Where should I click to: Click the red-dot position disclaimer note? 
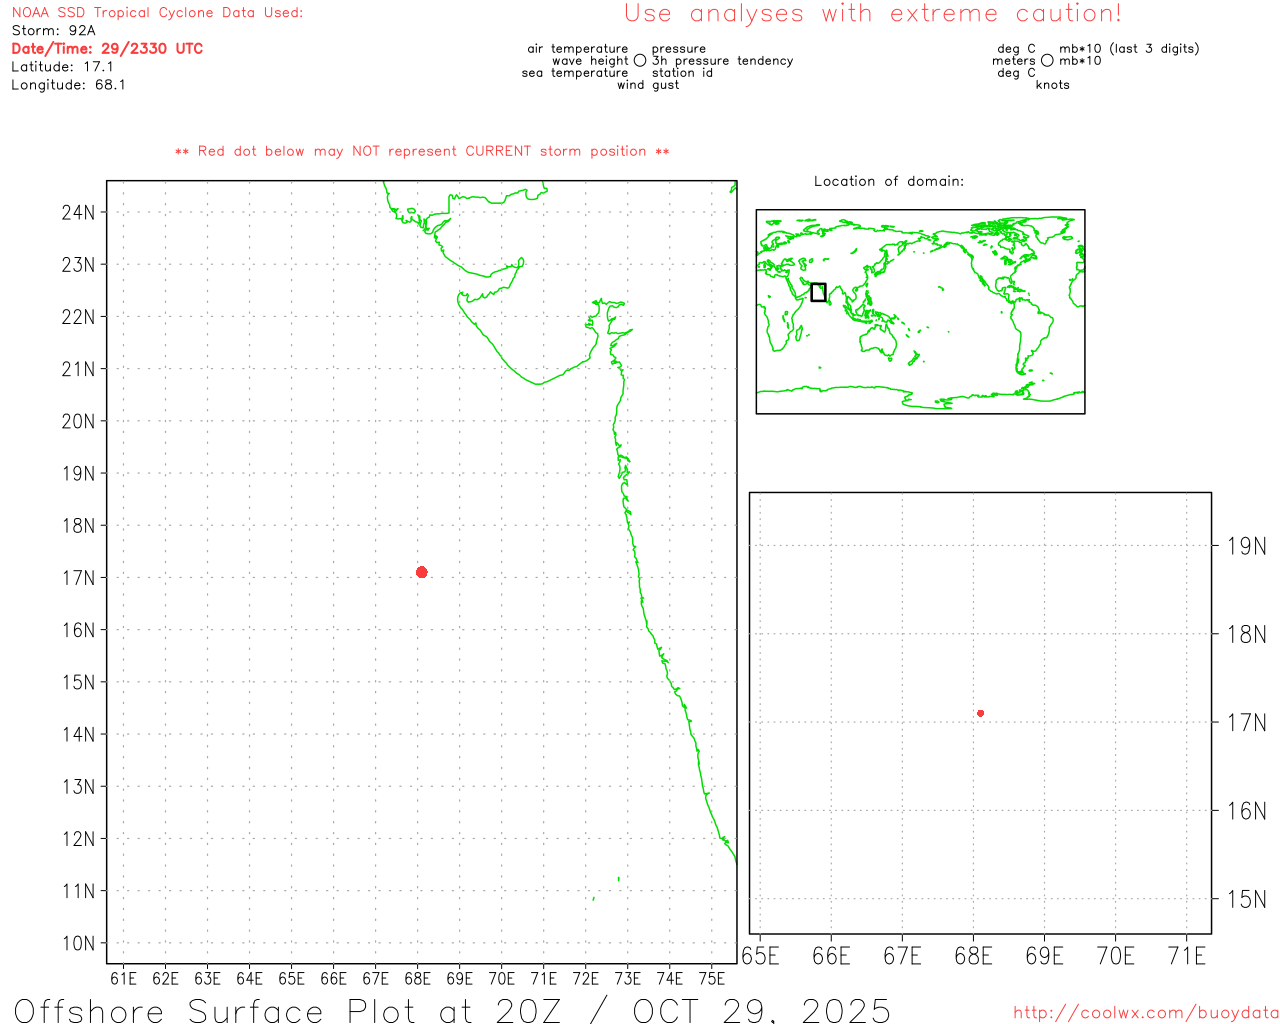tap(422, 152)
